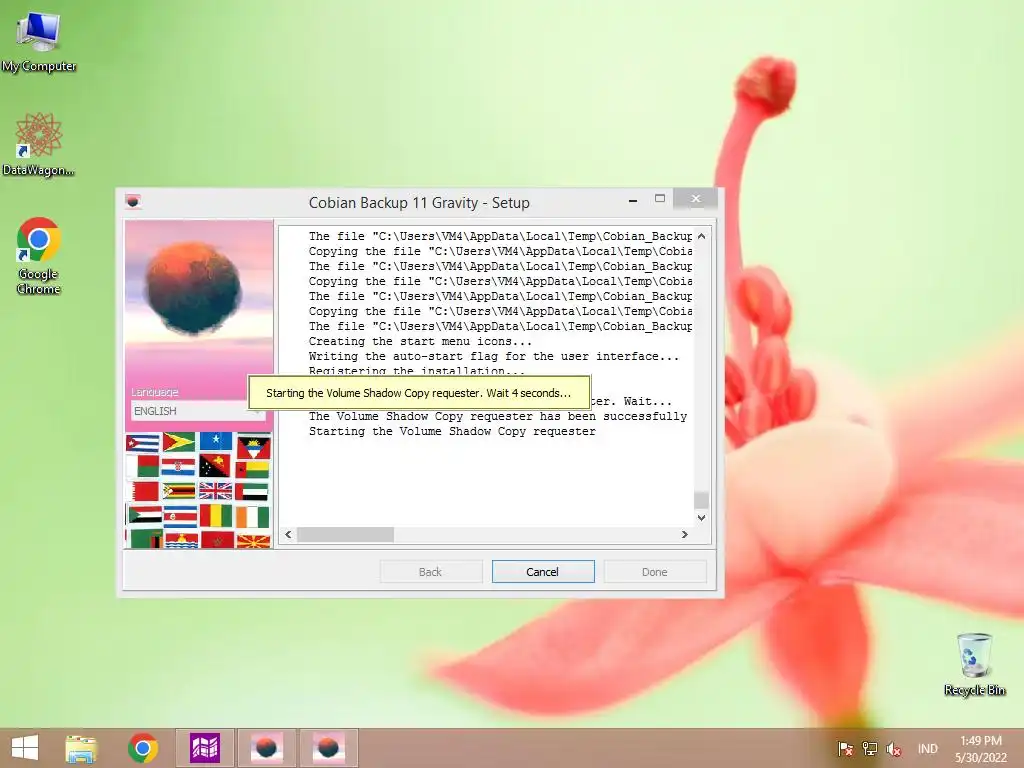Click the Cobian planet logo image

193,288
